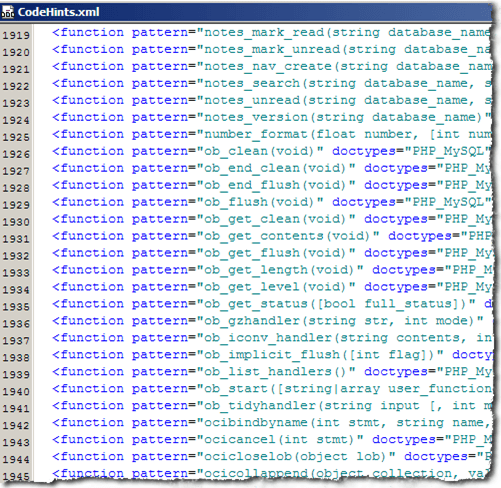Place cursor in ob_clean(void) pattern text
The image size is (501, 488).
[260, 152]
